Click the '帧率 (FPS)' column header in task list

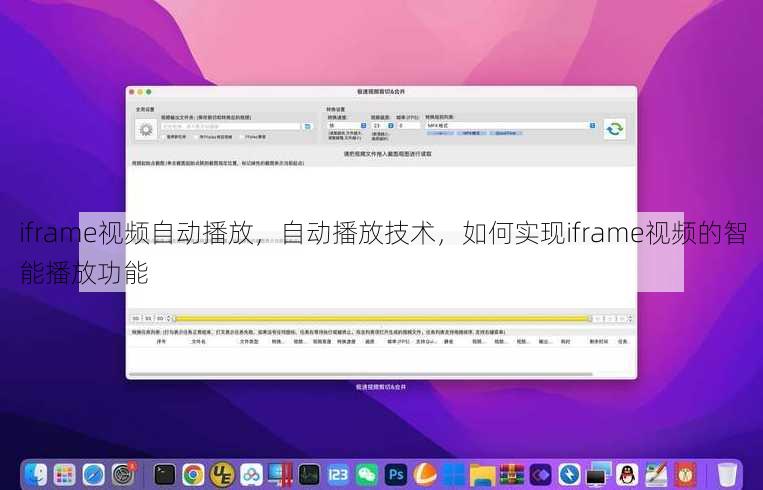point(398,342)
